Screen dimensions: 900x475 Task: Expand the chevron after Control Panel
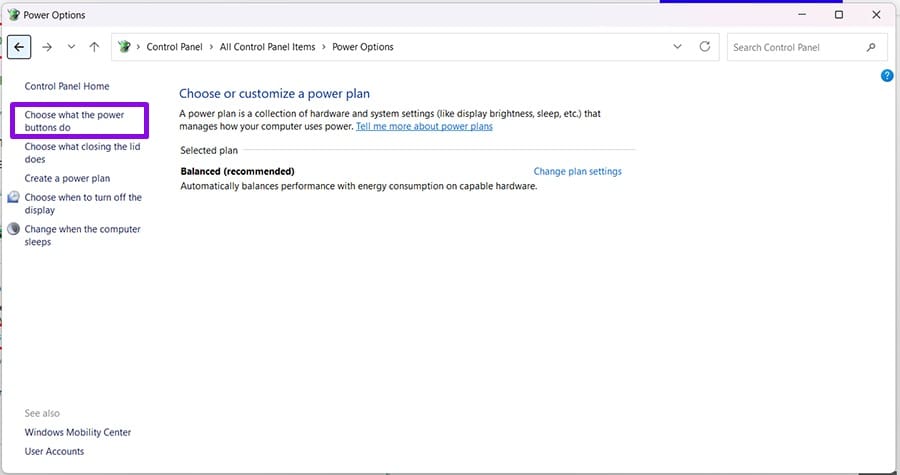(x=211, y=47)
